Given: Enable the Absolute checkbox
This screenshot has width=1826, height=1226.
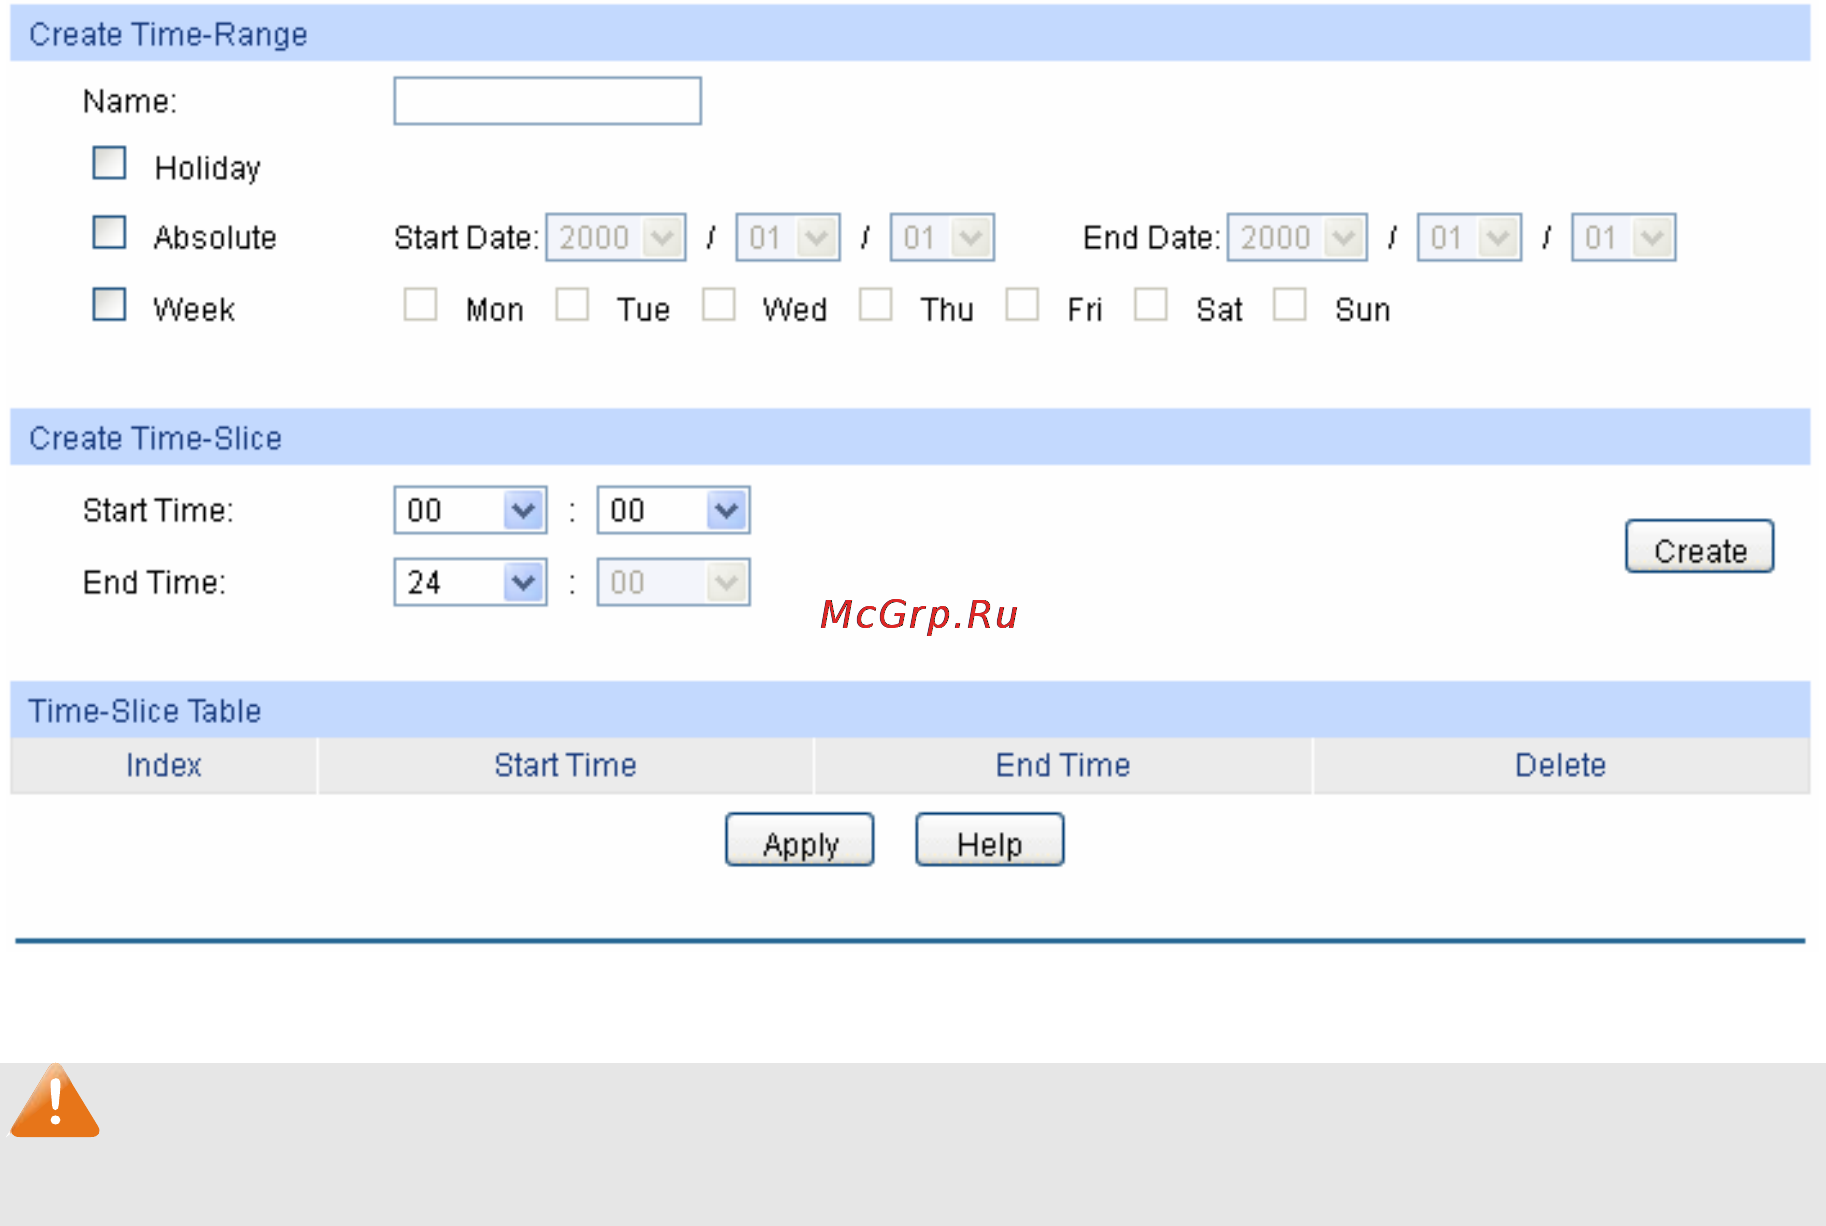Looking at the screenshot, I should [109, 232].
